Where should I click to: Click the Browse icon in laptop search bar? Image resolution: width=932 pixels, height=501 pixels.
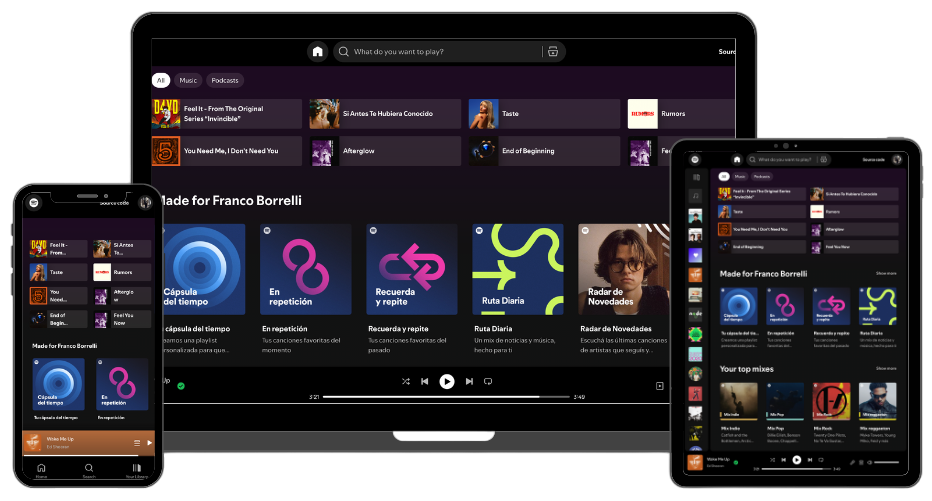[553, 52]
